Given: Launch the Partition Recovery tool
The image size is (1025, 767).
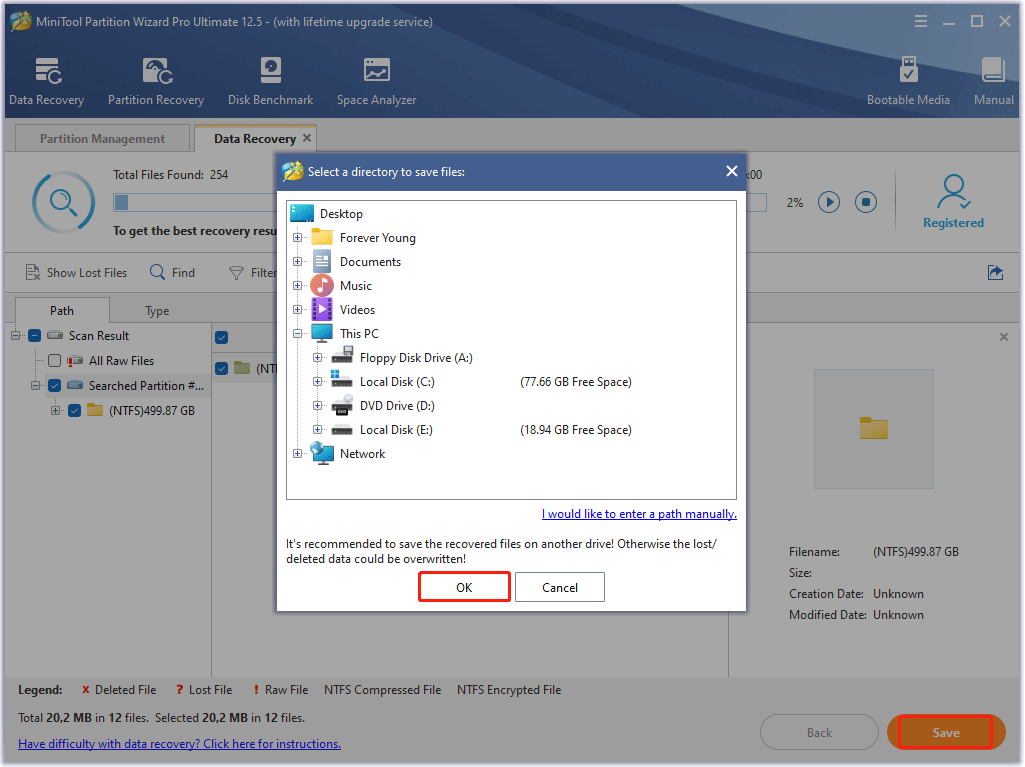Looking at the screenshot, I should click(156, 80).
